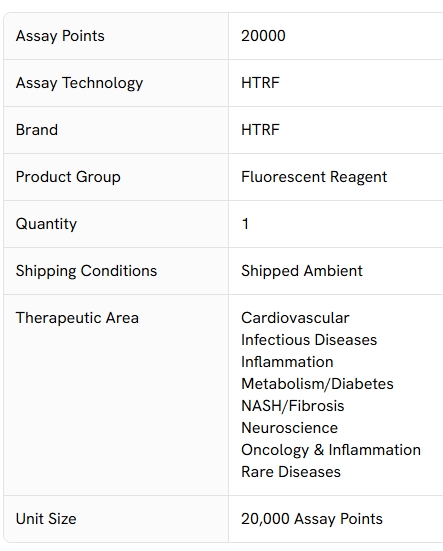Click the Quantity label
The width and height of the screenshot is (443, 551).
(46, 224)
